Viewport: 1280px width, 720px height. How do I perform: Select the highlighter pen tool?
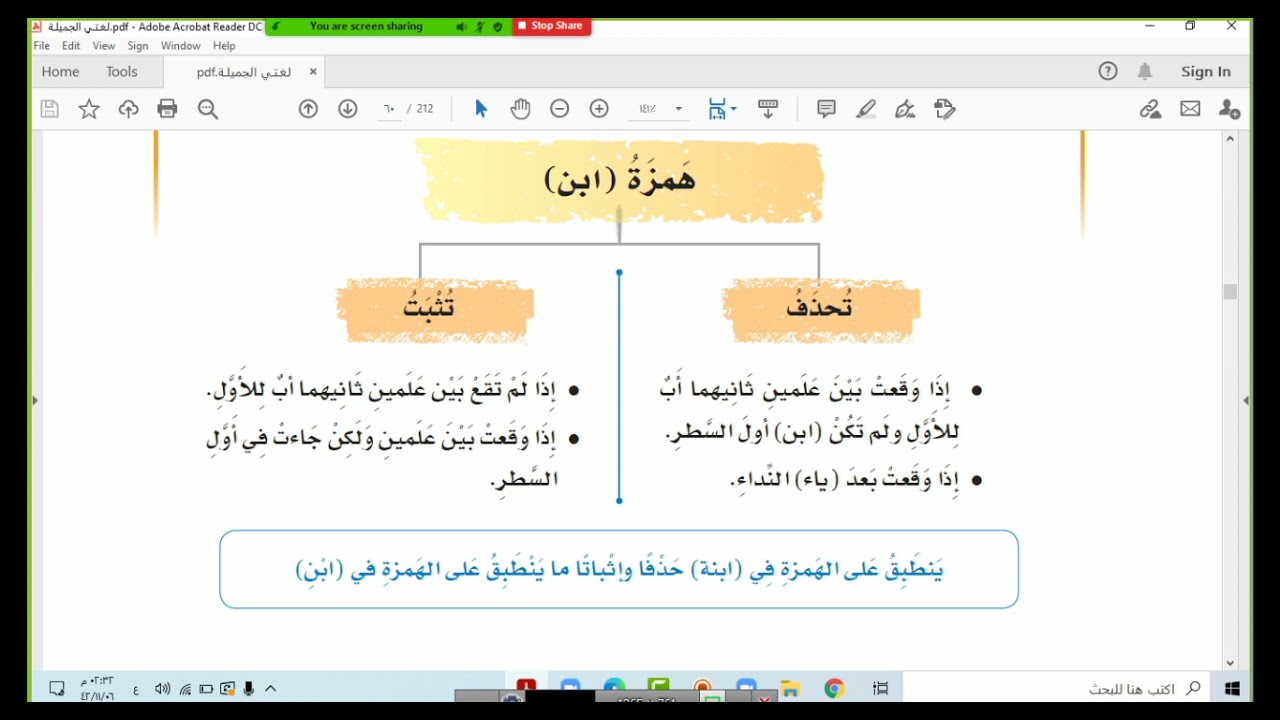point(866,109)
